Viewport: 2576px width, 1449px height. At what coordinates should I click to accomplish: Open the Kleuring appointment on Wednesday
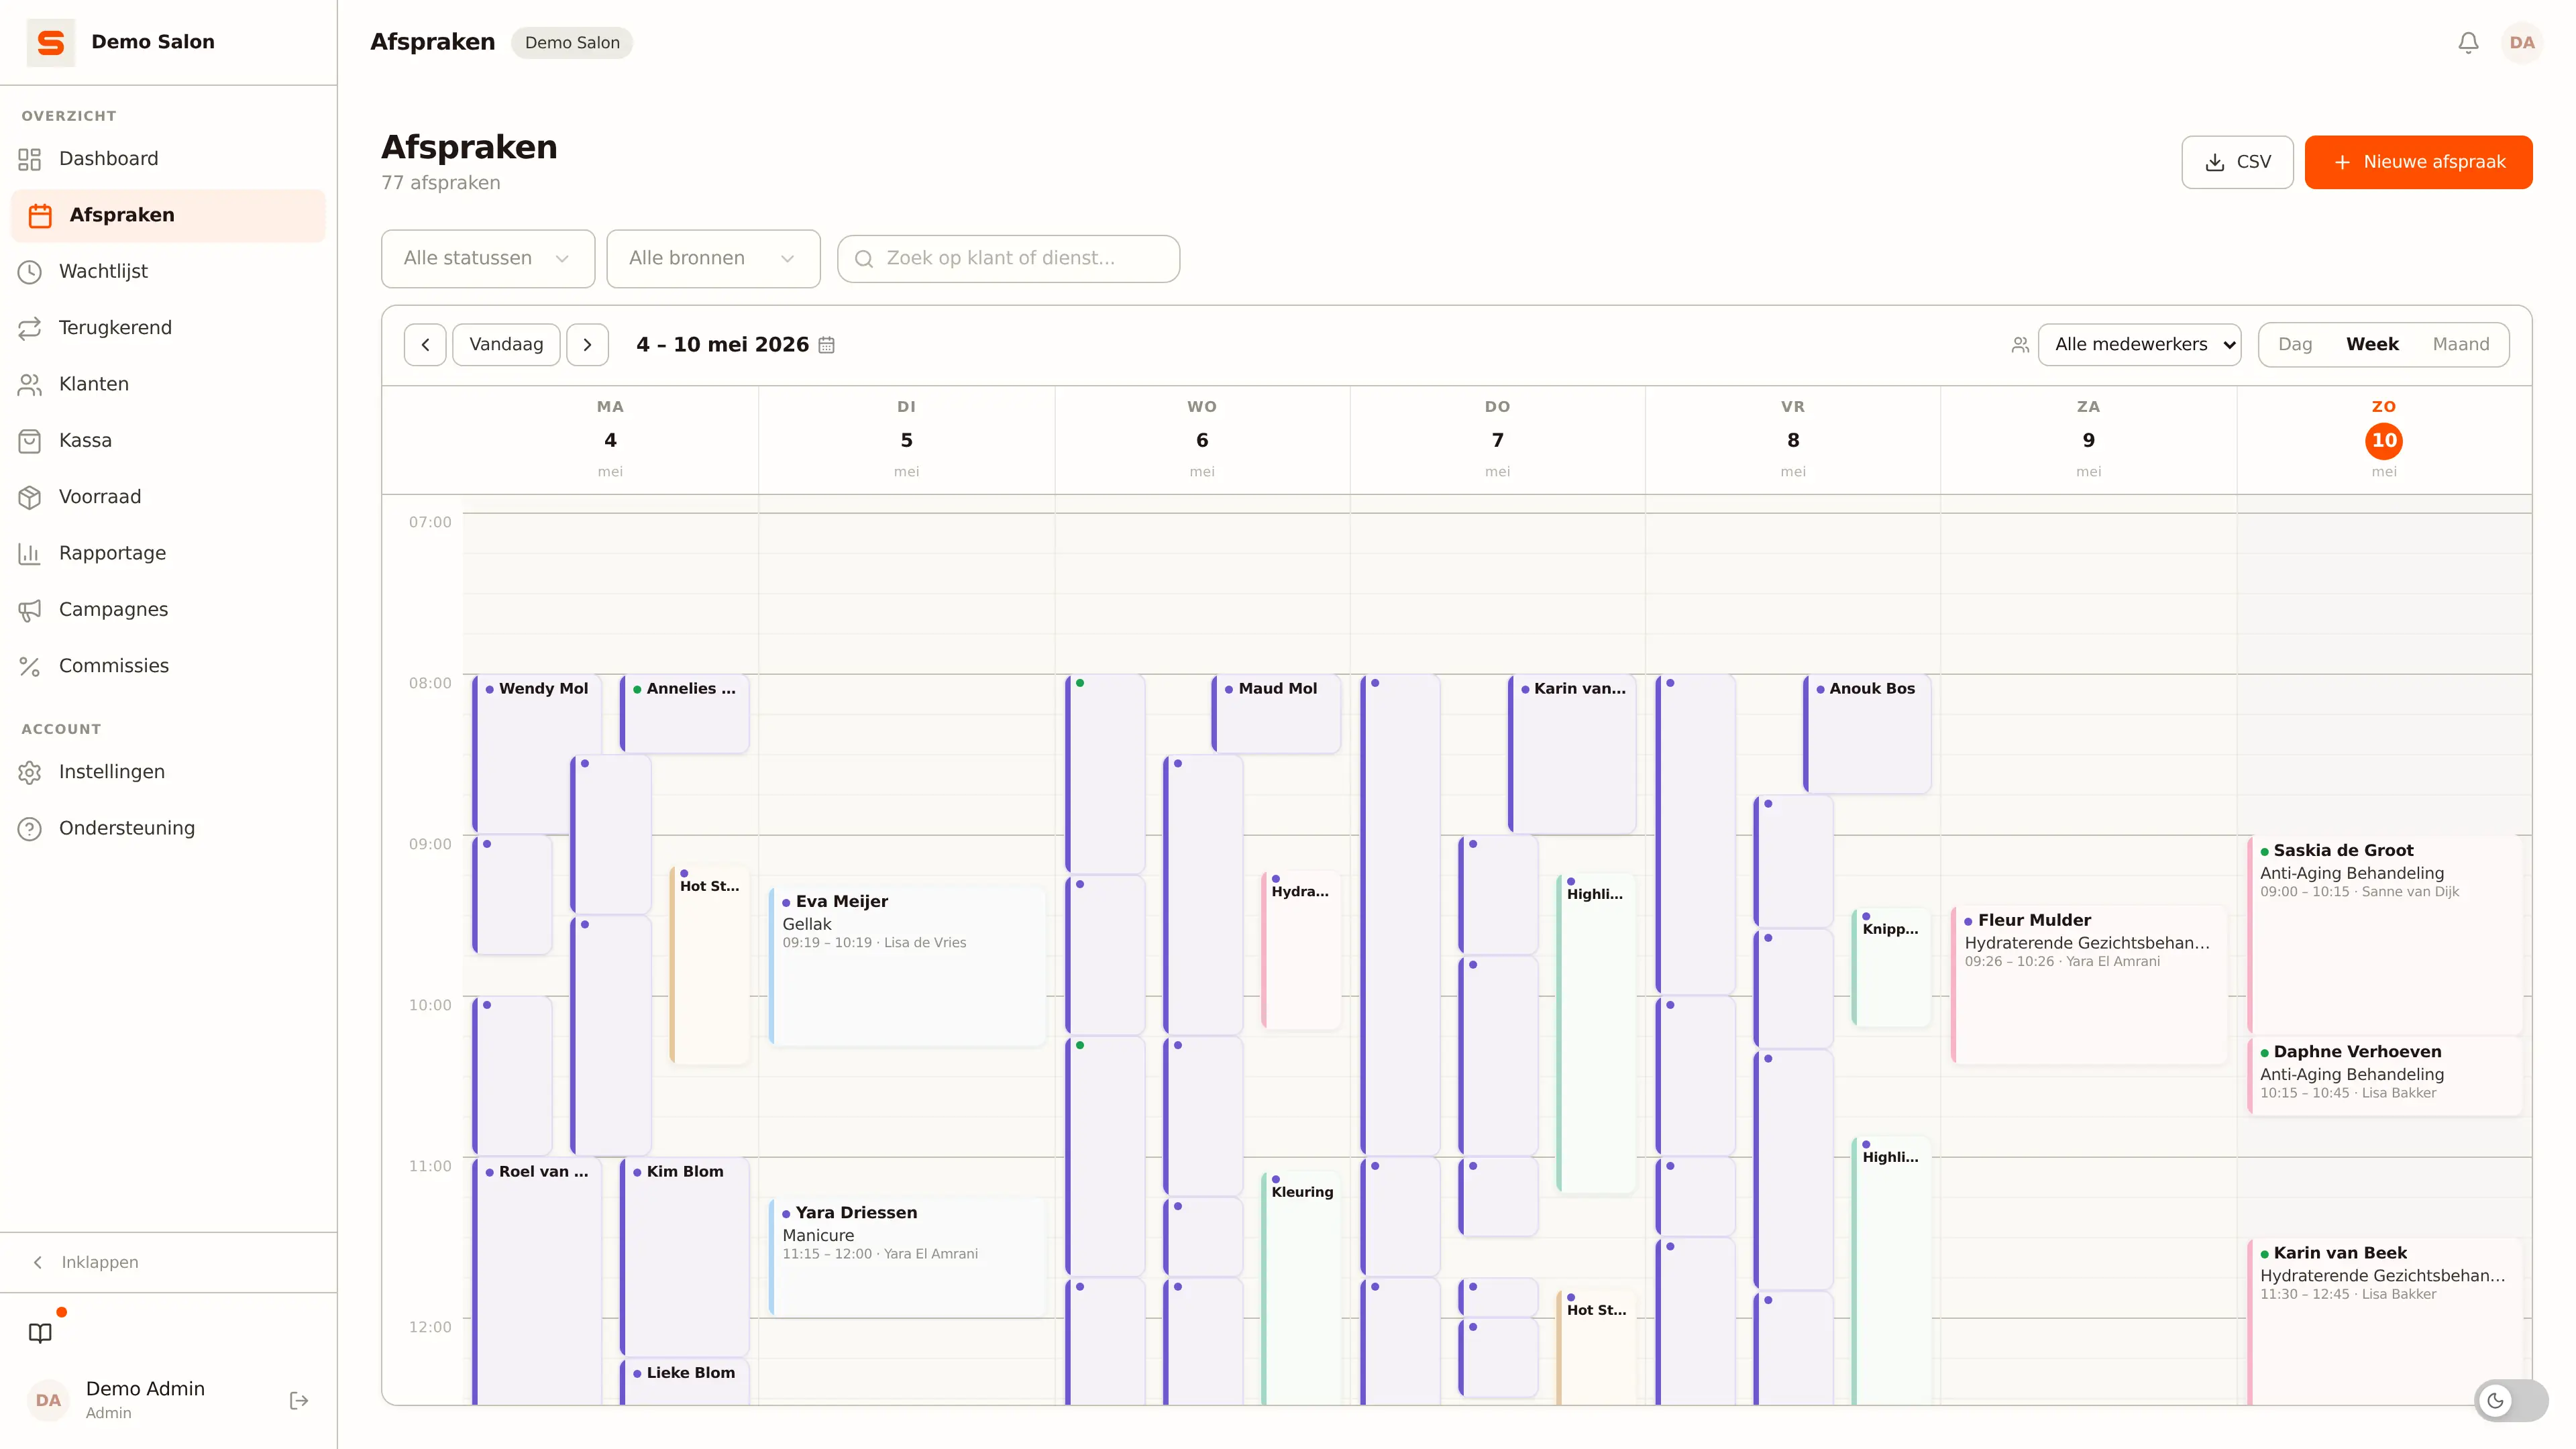(x=1301, y=1288)
